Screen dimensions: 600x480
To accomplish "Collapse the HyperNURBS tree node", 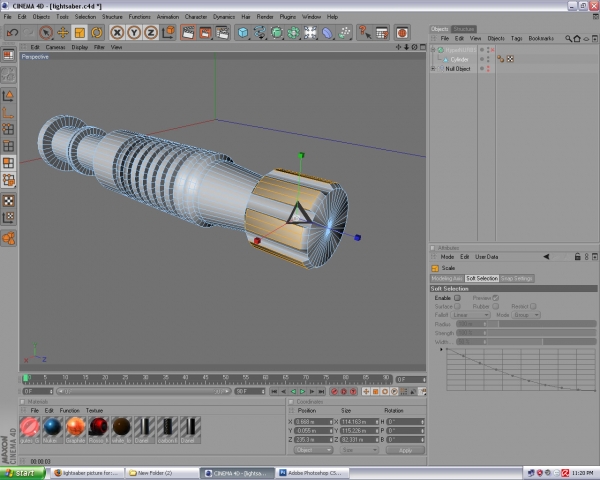I will [433, 50].
